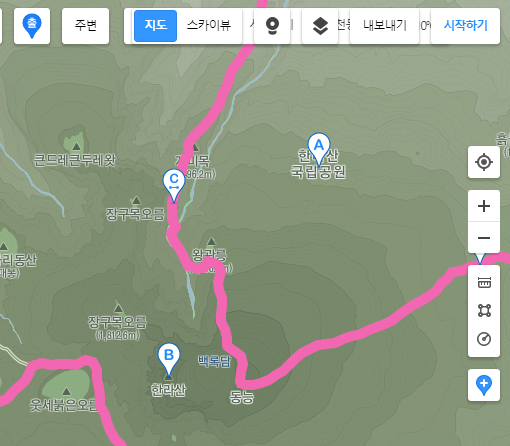Zoom out with the minus button
Viewport: 510px width, 446px height.
pos(484,238)
